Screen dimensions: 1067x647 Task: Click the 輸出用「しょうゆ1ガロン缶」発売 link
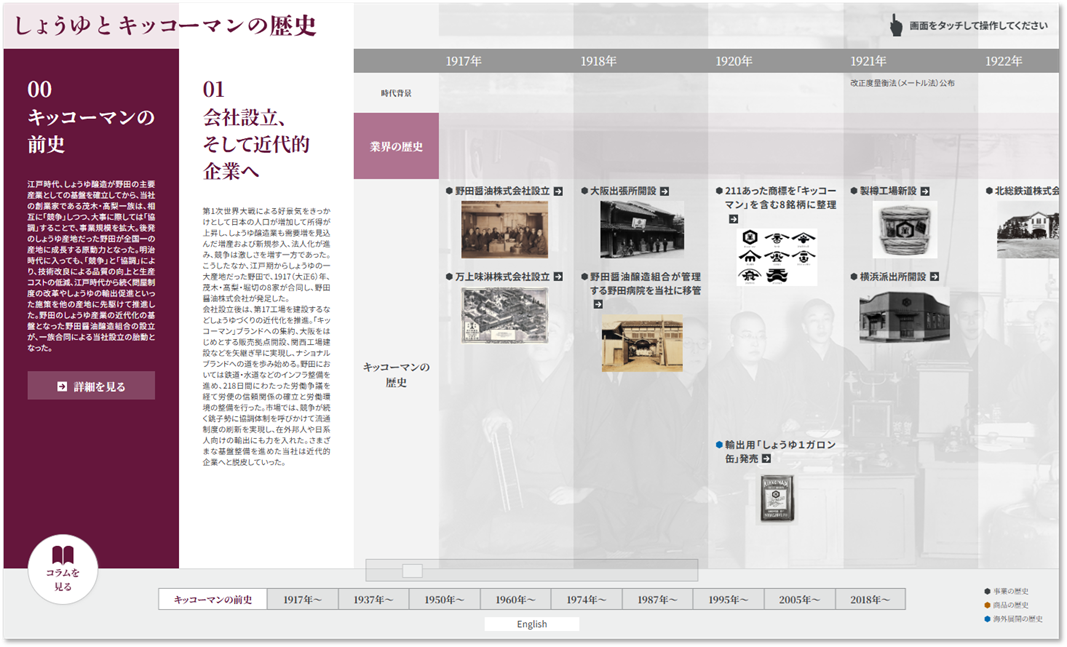tap(780, 452)
